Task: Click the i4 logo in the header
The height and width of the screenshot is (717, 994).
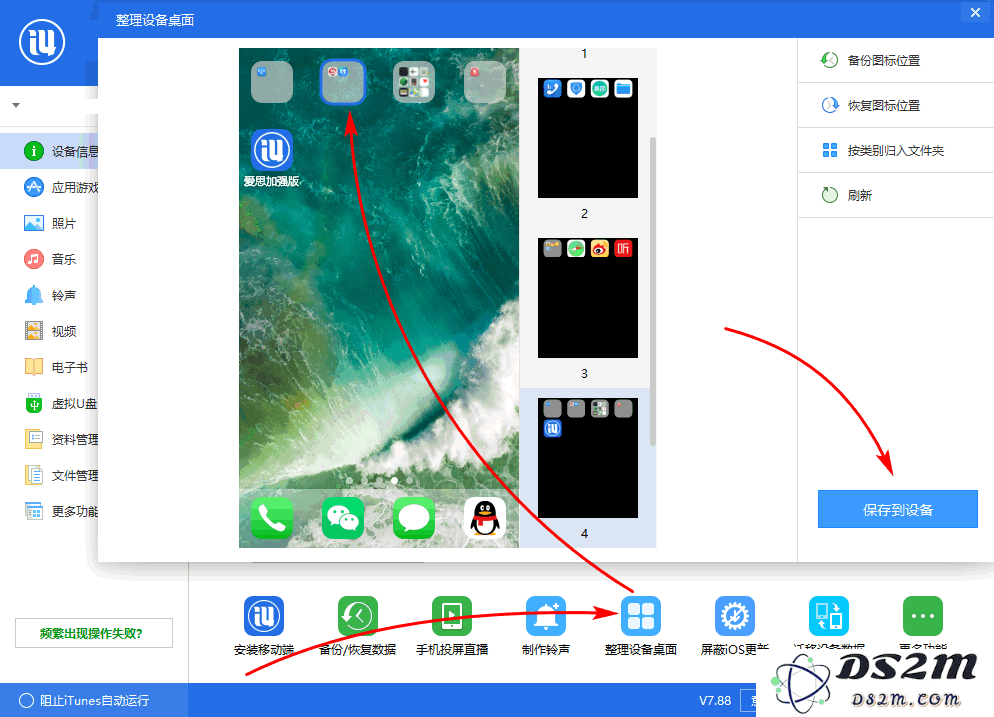Action: 42,42
